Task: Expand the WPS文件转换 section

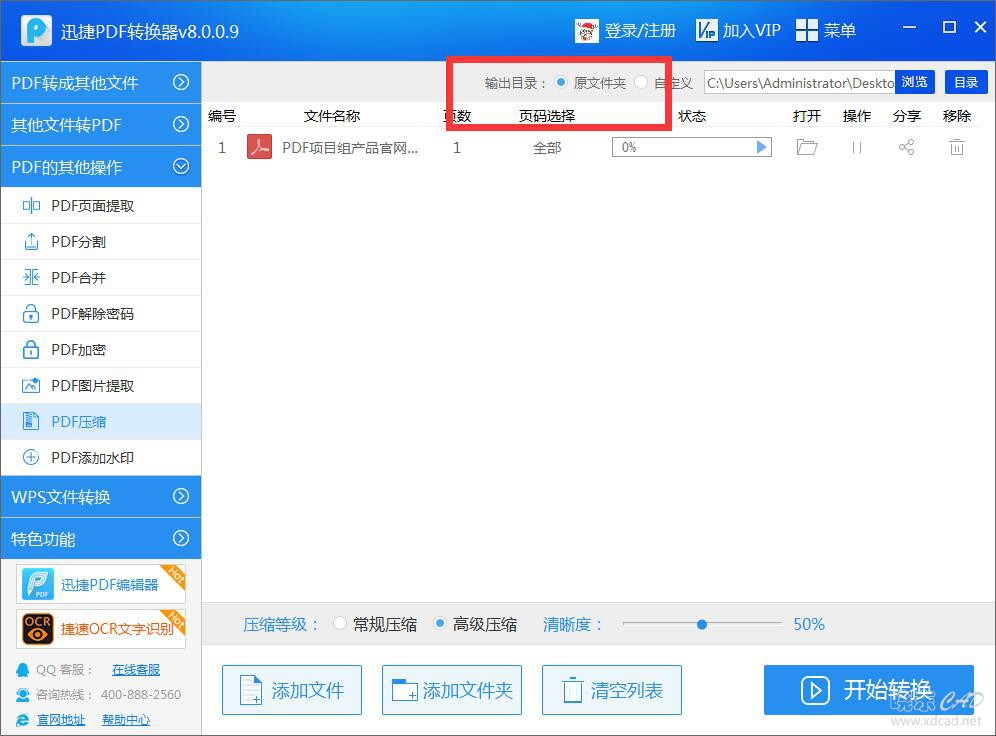Action: click(x=101, y=497)
